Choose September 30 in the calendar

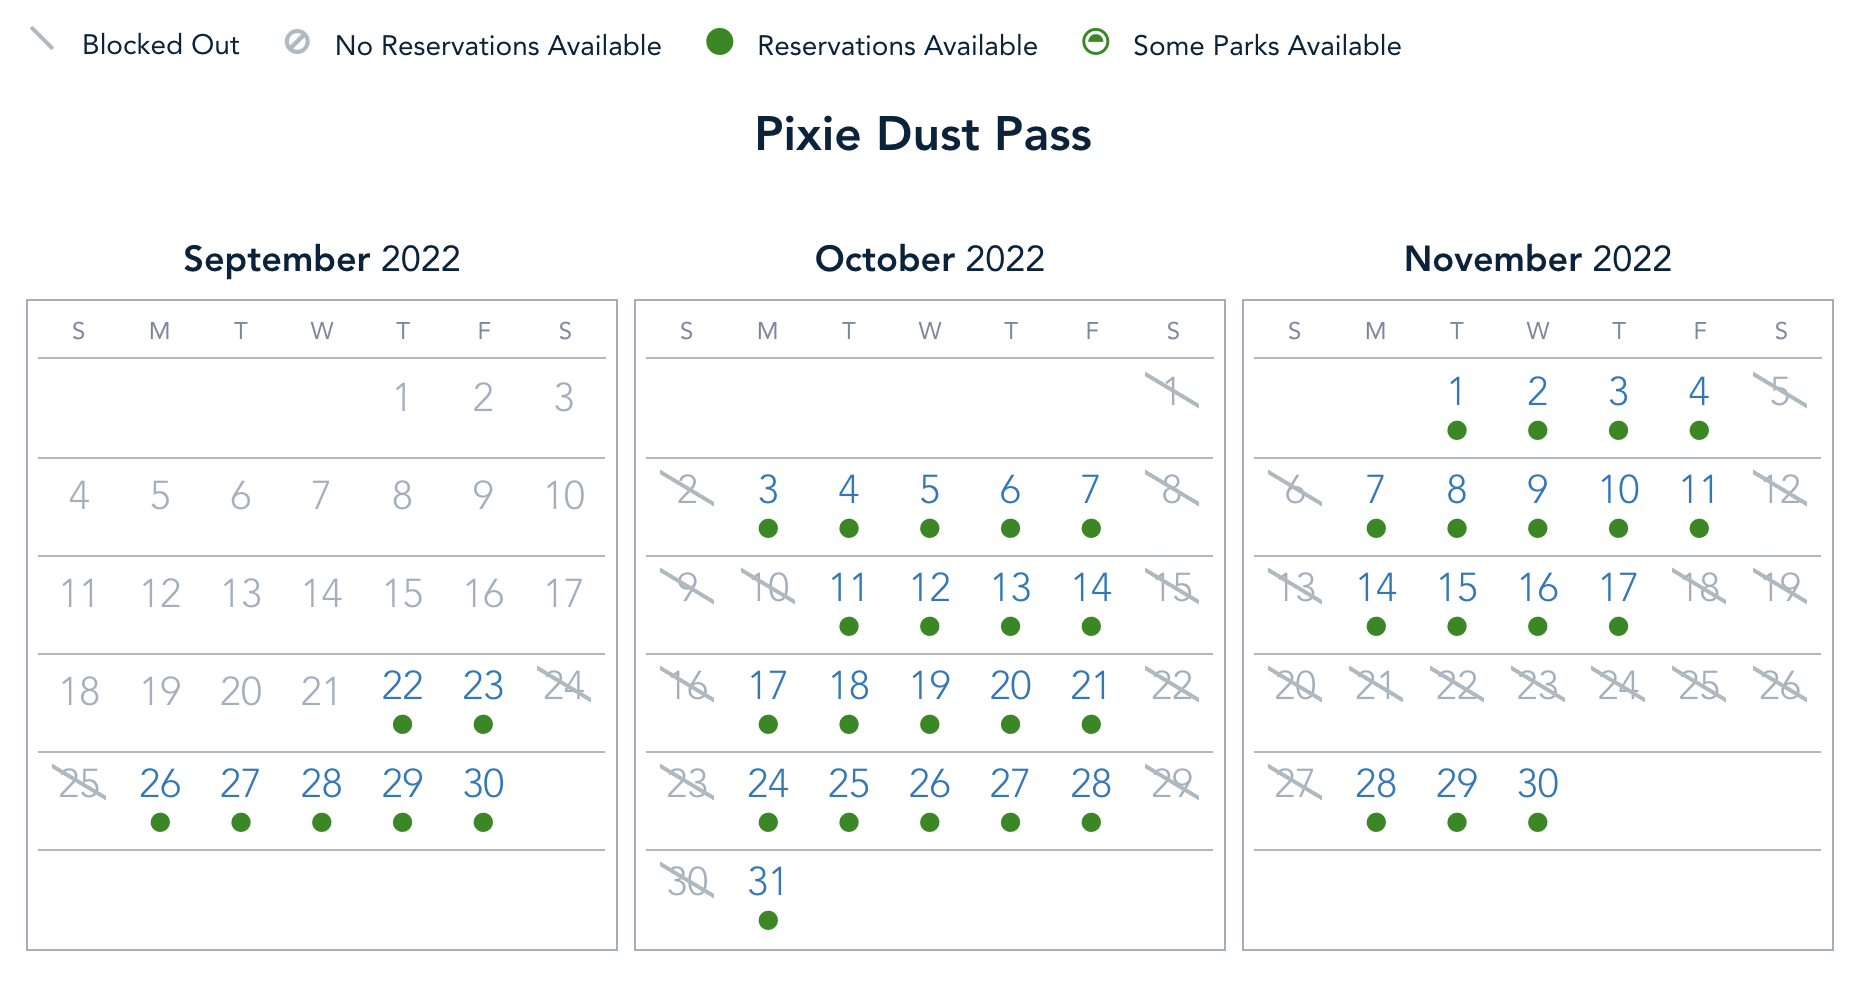[483, 784]
